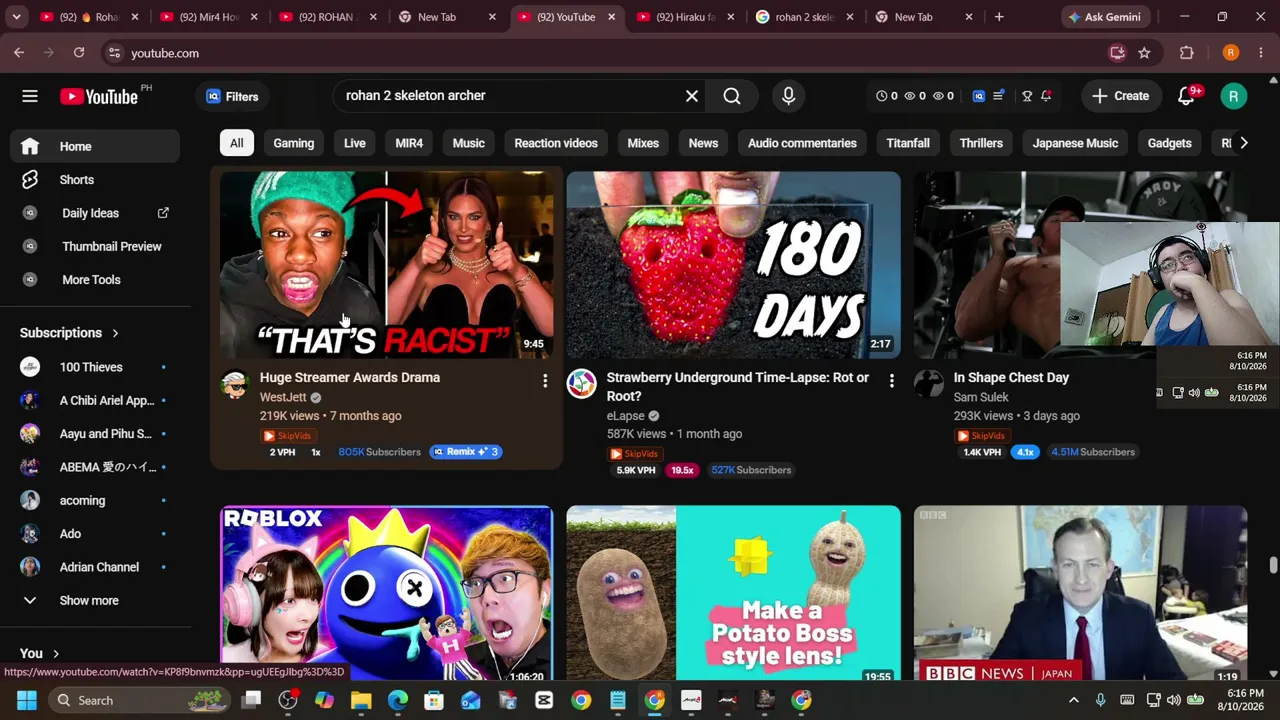Expand Show more subscriptions
The width and height of the screenshot is (1280, 720).
pos(96,600)
